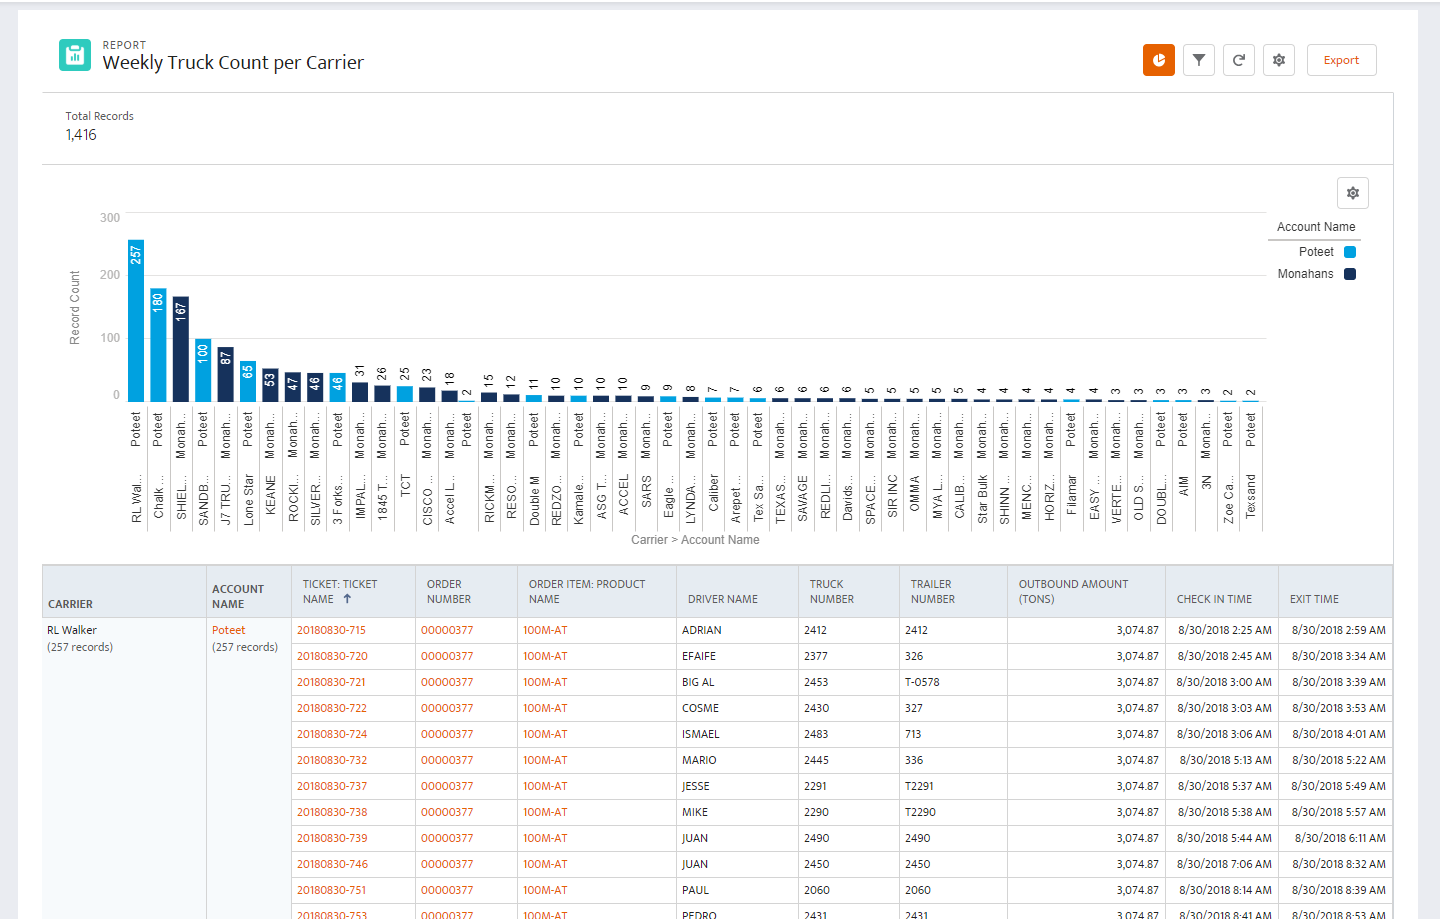The width and height of the screenshot is (1440, 919).
Task: Click exit time 8/30/2018 6:11 AM
Action: pyautogui.click(x=1340, y=838)
